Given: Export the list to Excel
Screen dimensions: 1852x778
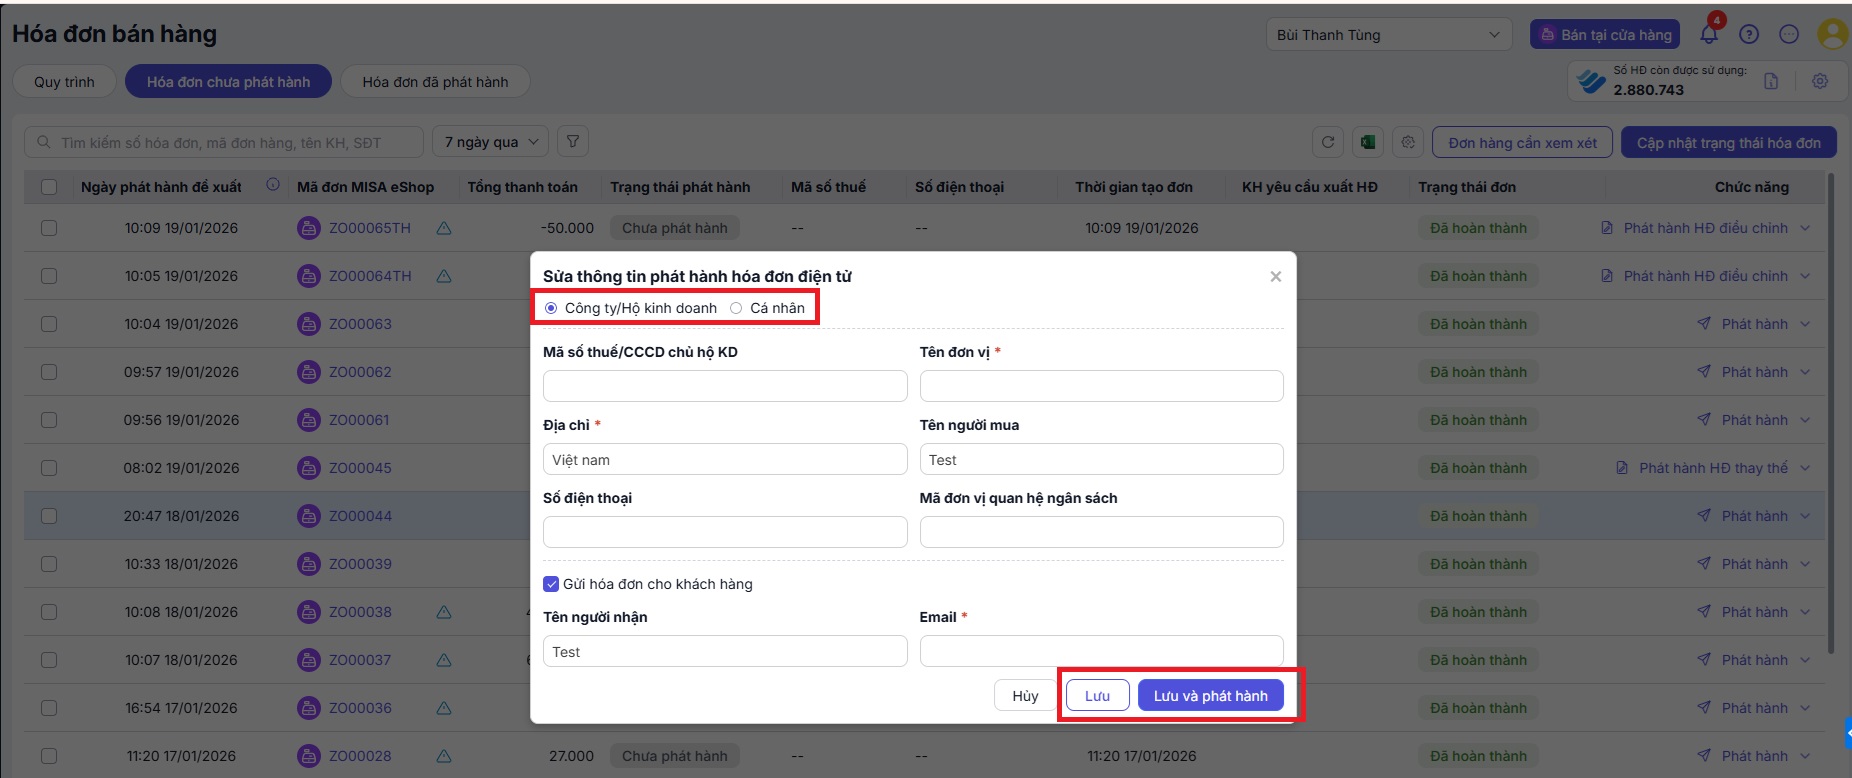Looking at the screenshot, I should tap(1367, 143).
